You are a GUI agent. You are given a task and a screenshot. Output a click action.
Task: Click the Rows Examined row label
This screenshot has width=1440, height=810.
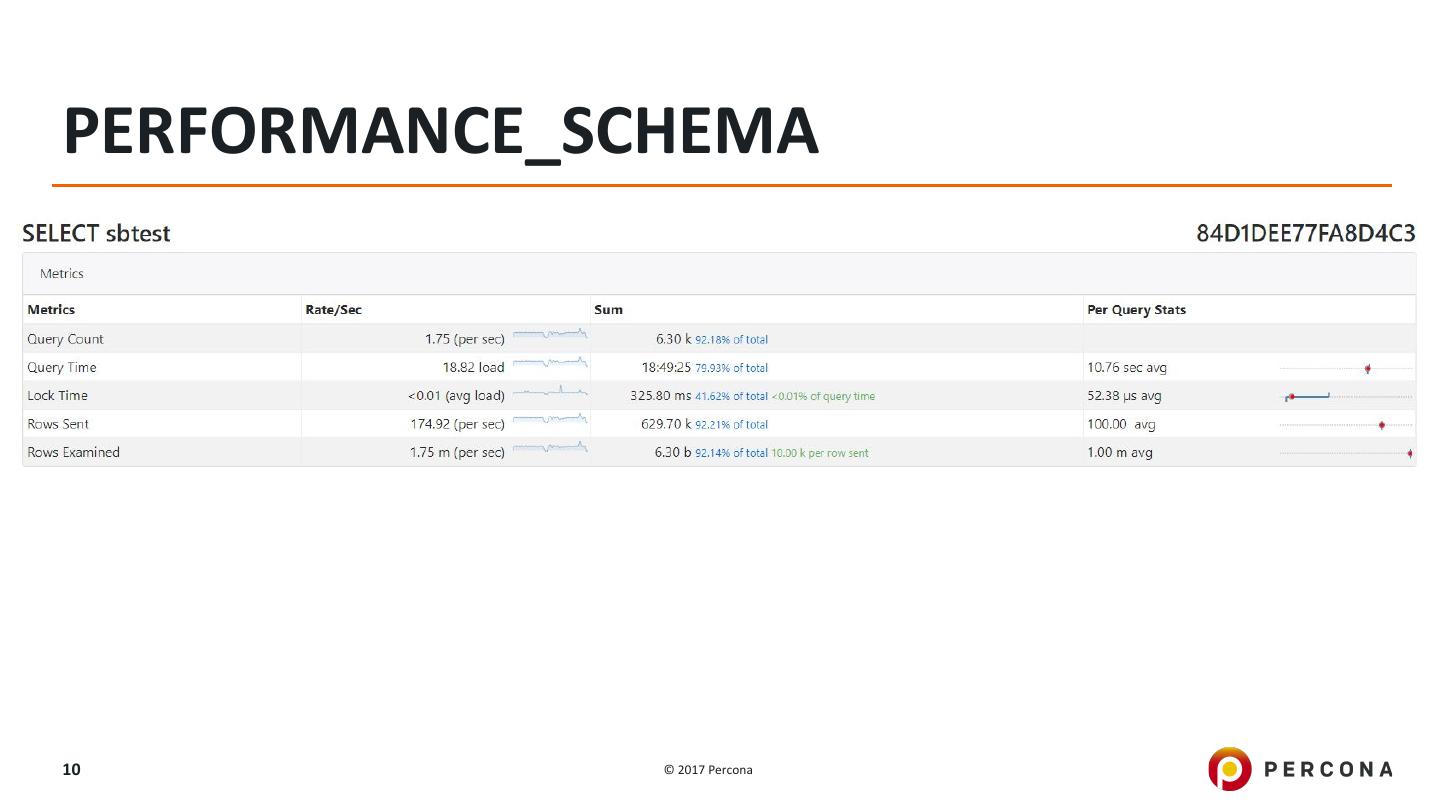pyautogui.click(x=73, y=452)
